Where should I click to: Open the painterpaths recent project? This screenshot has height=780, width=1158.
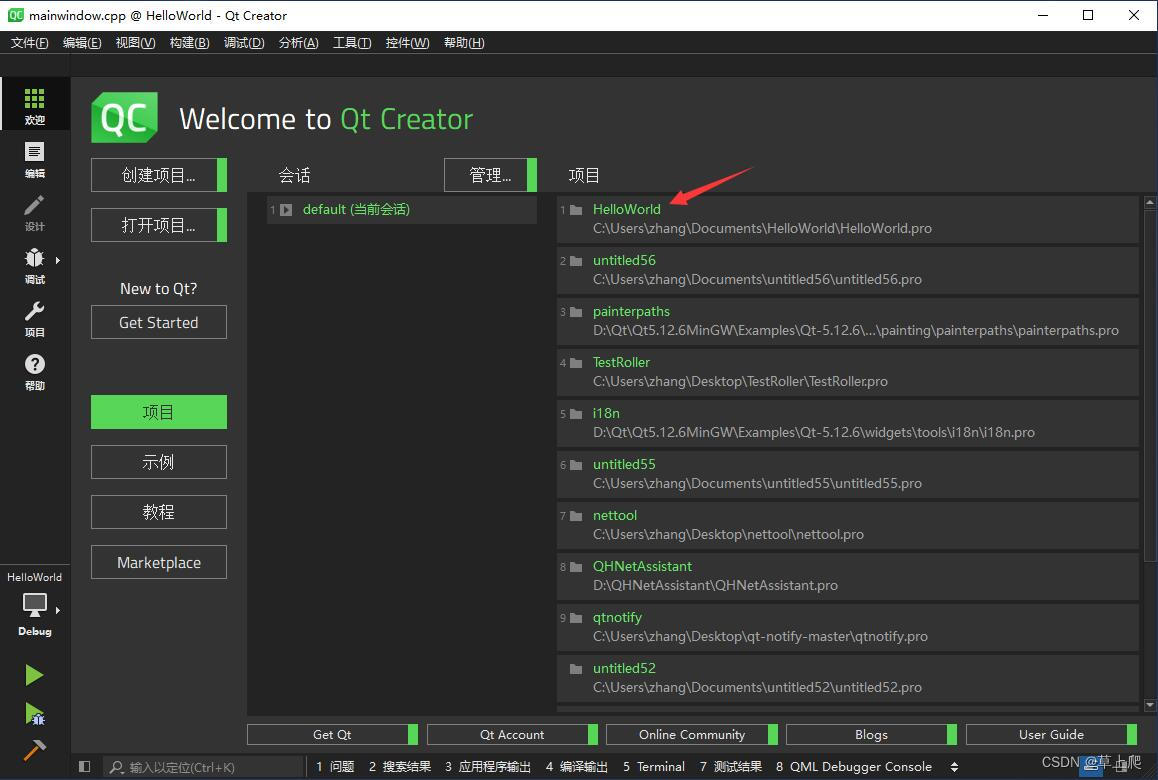(848, 321)
